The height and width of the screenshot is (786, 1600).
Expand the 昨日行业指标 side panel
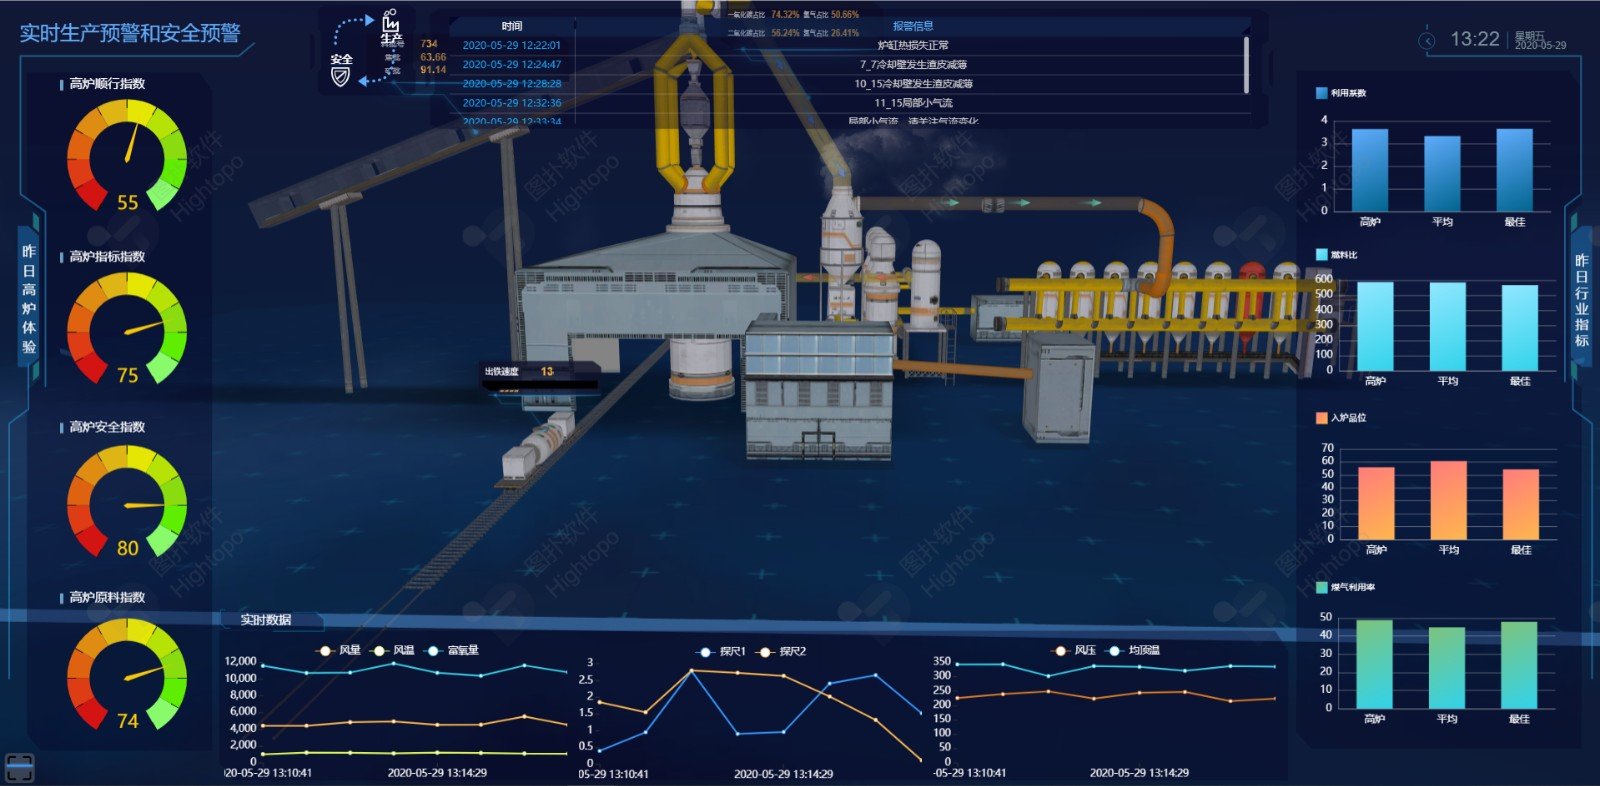pyautogui.click(x=1581, y=300)
